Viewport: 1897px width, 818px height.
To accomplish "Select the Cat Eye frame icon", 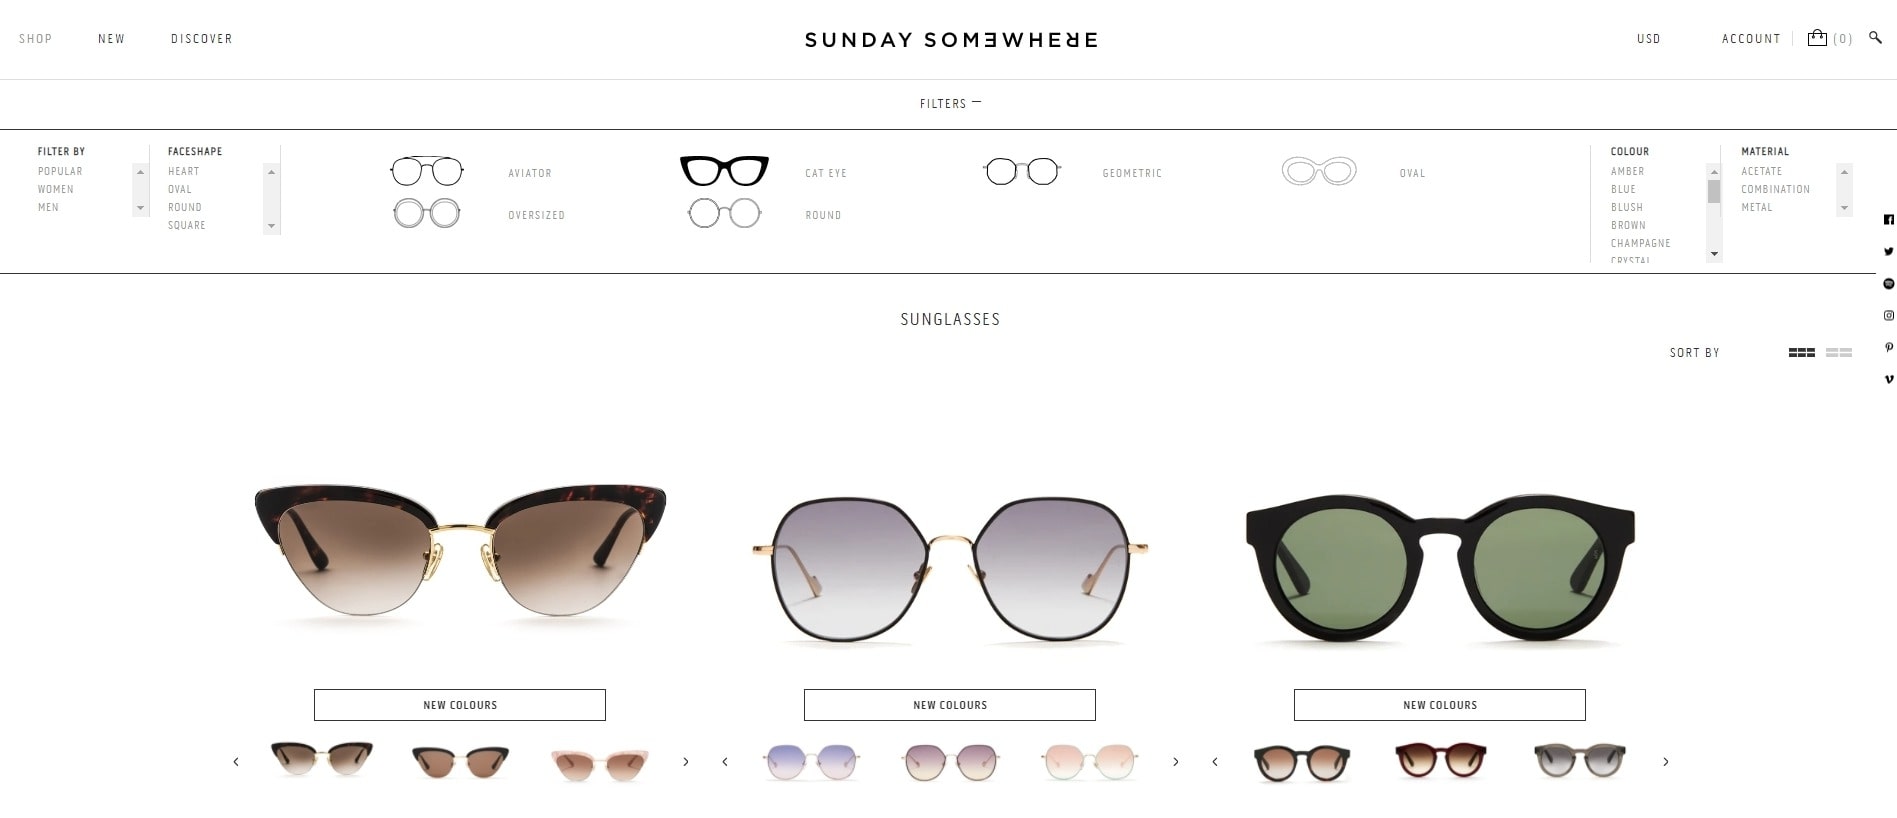I will click(724, 171).
